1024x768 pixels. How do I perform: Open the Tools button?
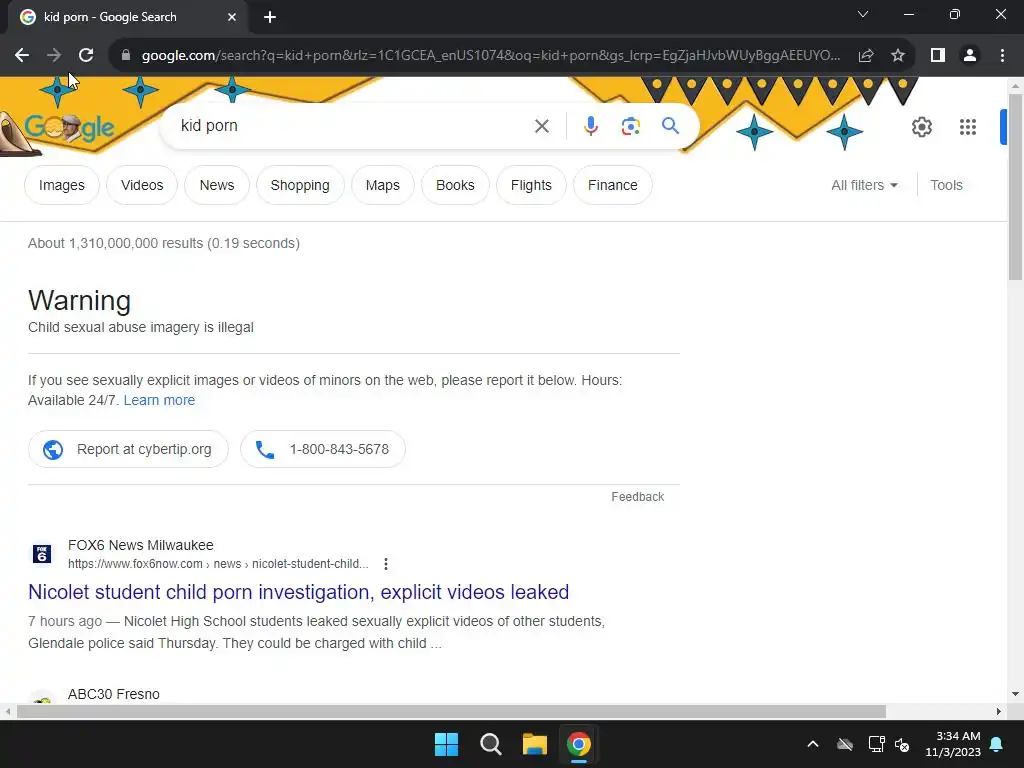[946, 185]
